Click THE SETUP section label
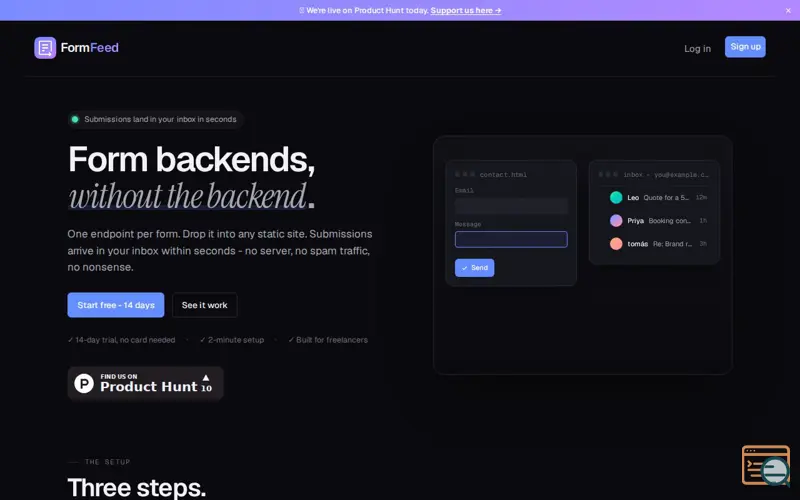The height and width of the screenshot is (500, 800). [x=107, y=462]
